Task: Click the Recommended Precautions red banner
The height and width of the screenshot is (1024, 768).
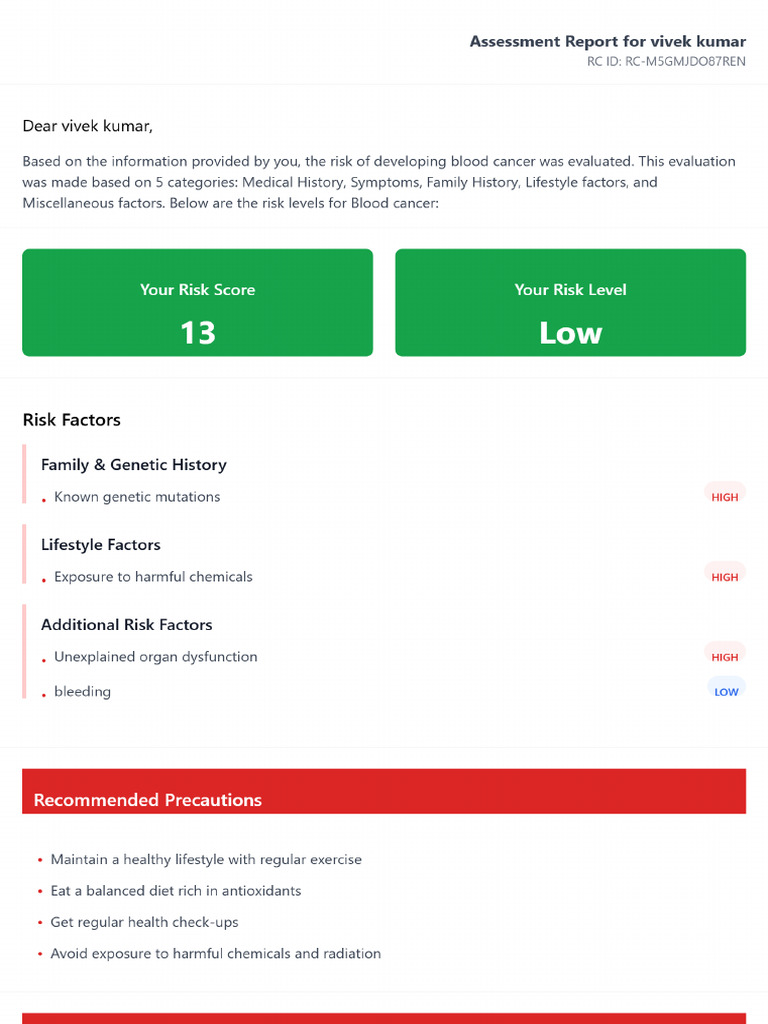Action: click(x=384, y=792)
